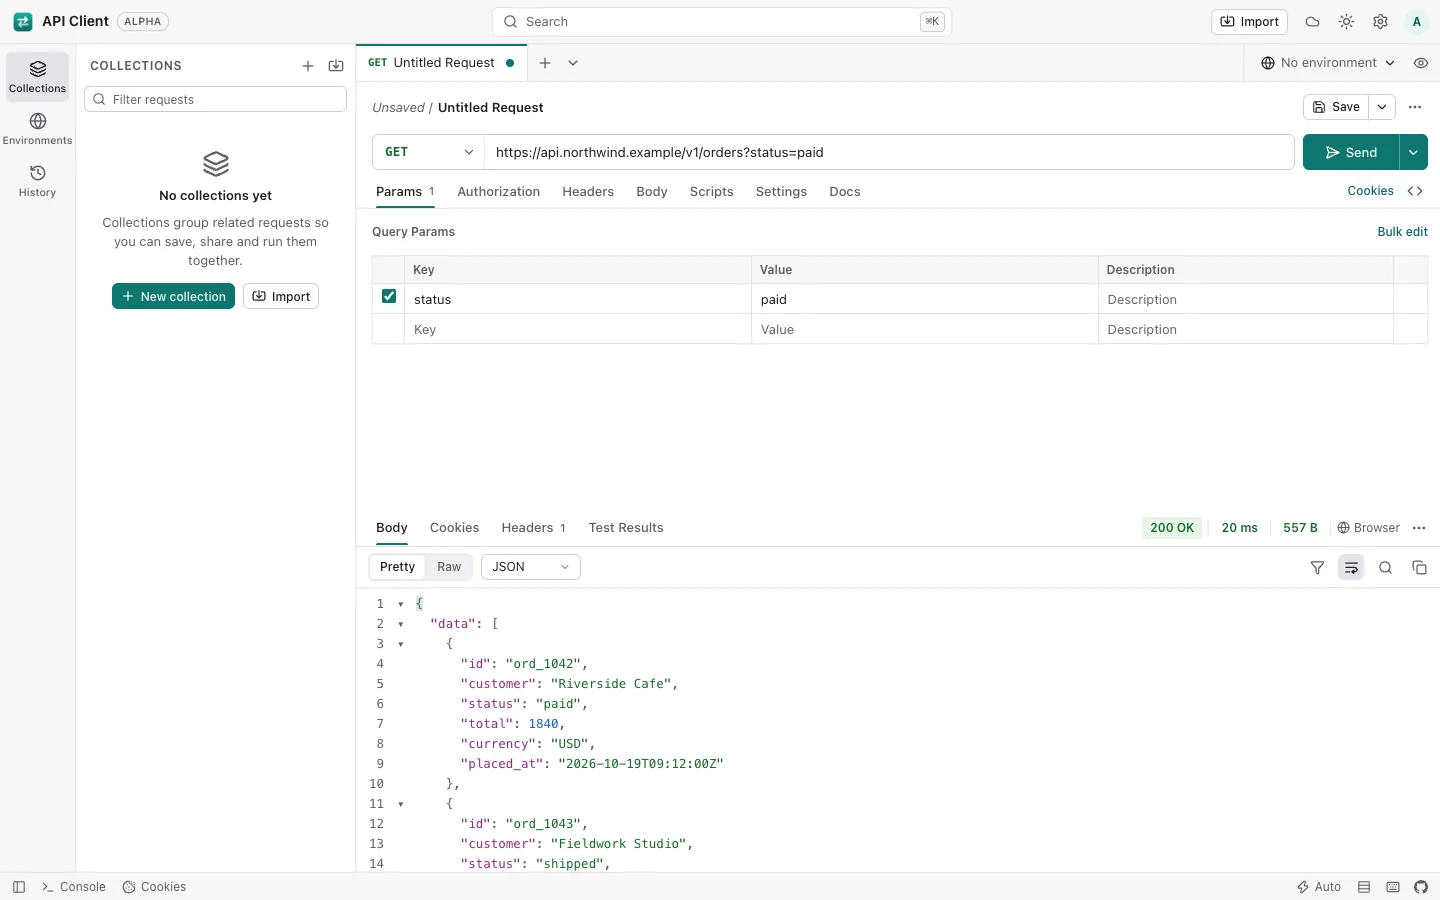Open the Cookies link beside the code icon

(x=1370, y=191)
